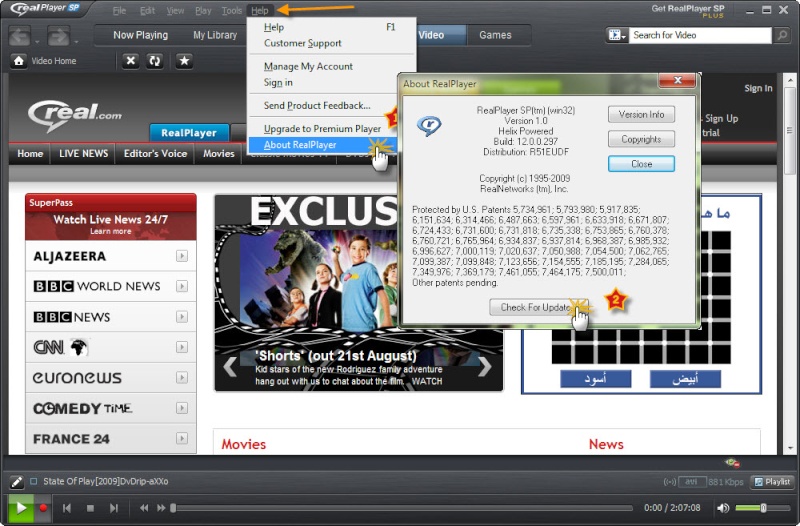Open search type dropdown beside search box
Screen dimensions: 800x526
click(617, 35)
